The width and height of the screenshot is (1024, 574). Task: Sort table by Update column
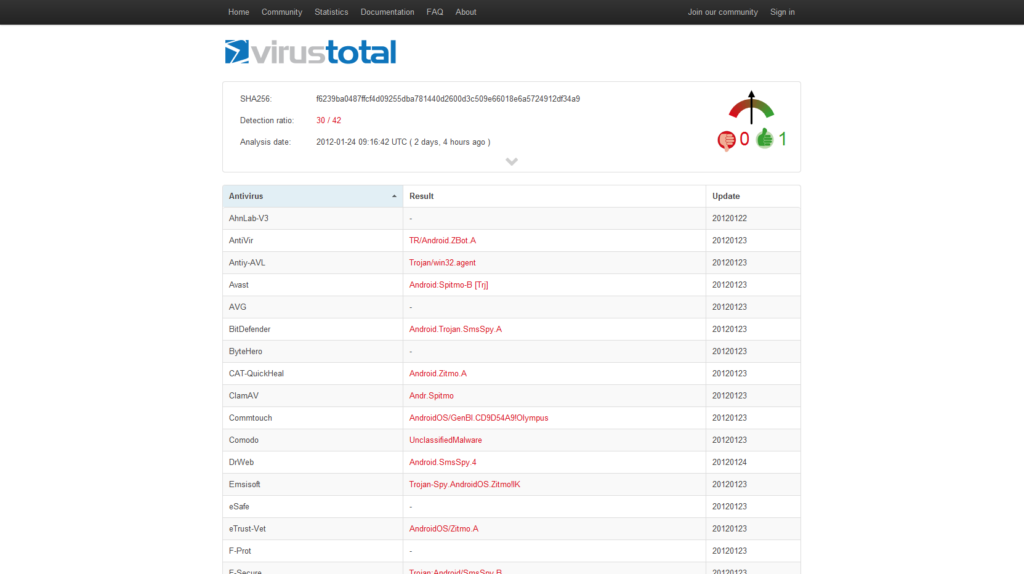click(x=725, y=196)
